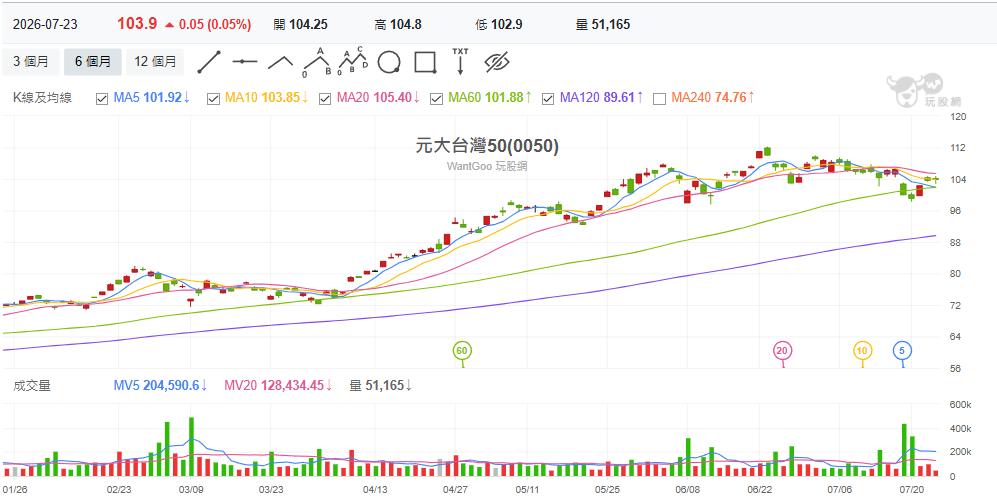Image resolution: width=997 pixels, height=502 pixels.
Task: Click the 103.9 closing price
Action: (137, 24)
